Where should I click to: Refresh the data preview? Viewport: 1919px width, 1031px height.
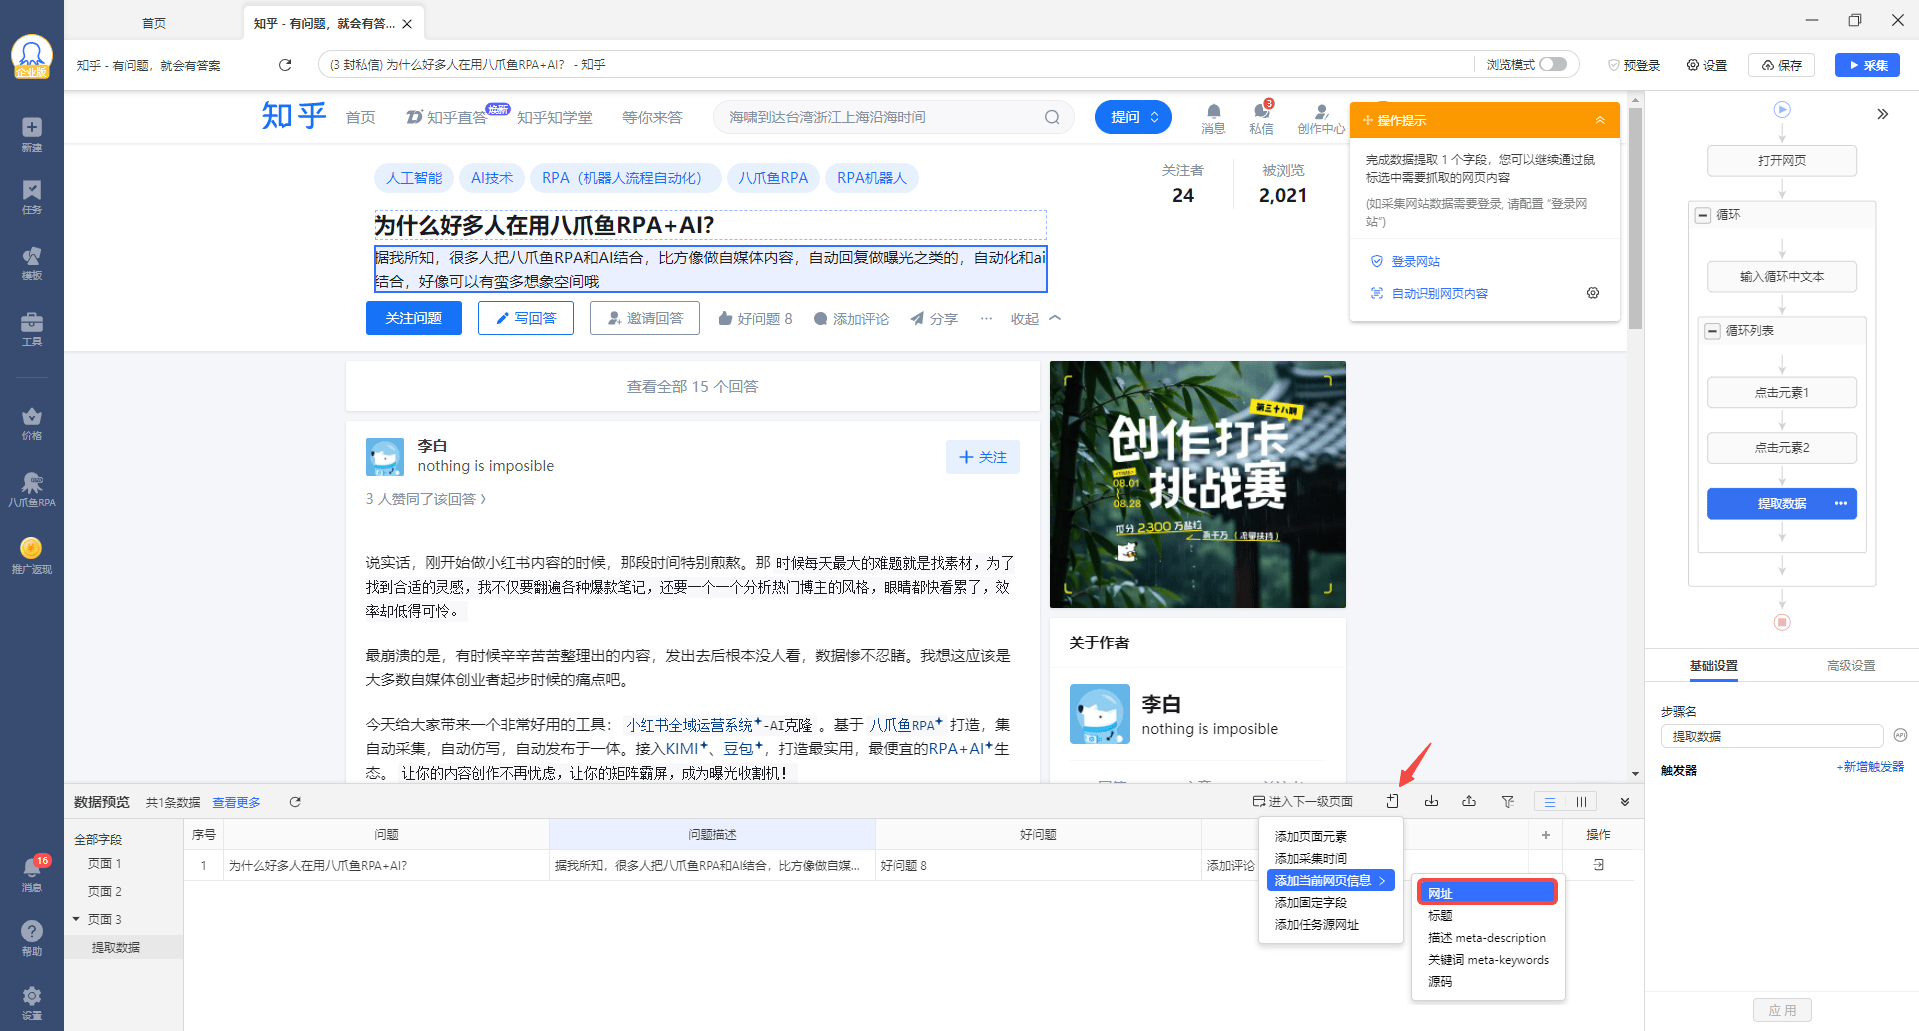point(295,802)
